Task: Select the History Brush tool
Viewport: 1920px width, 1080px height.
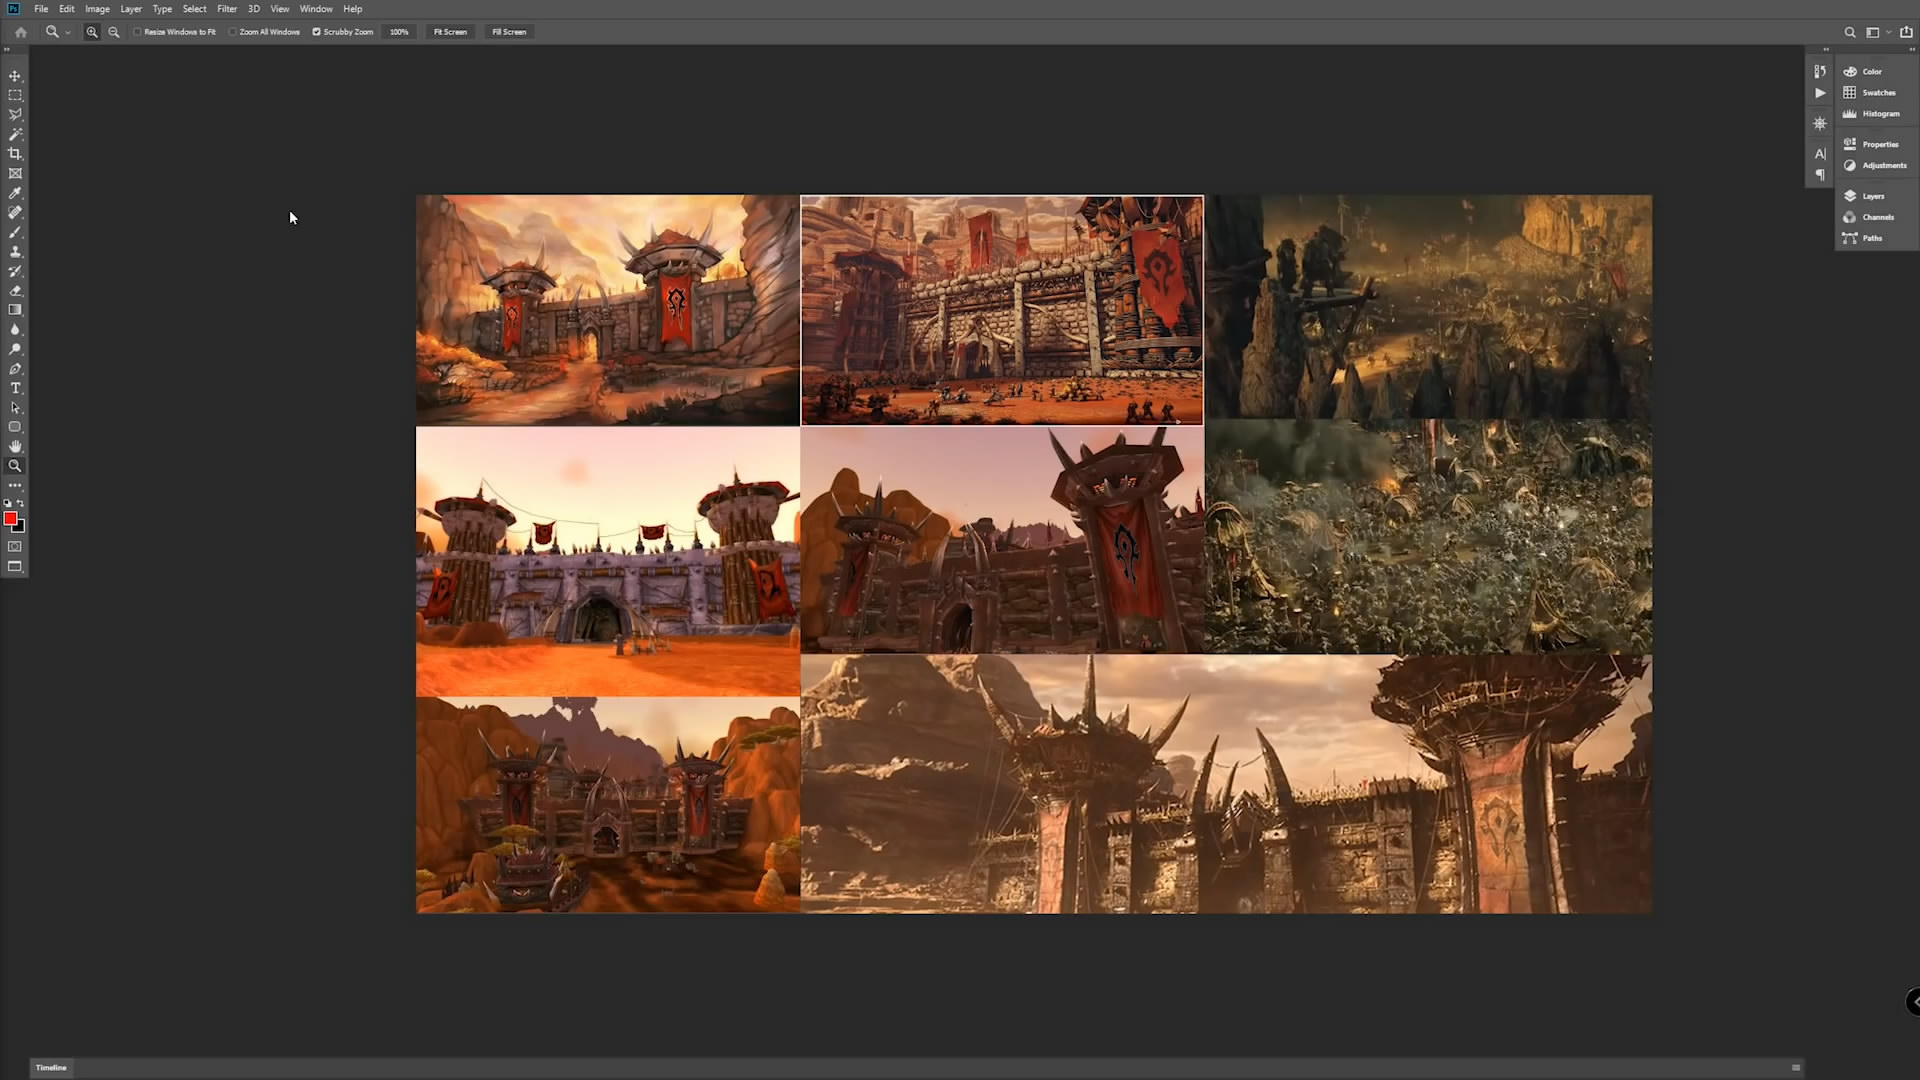Action: (x=15, y=271)
